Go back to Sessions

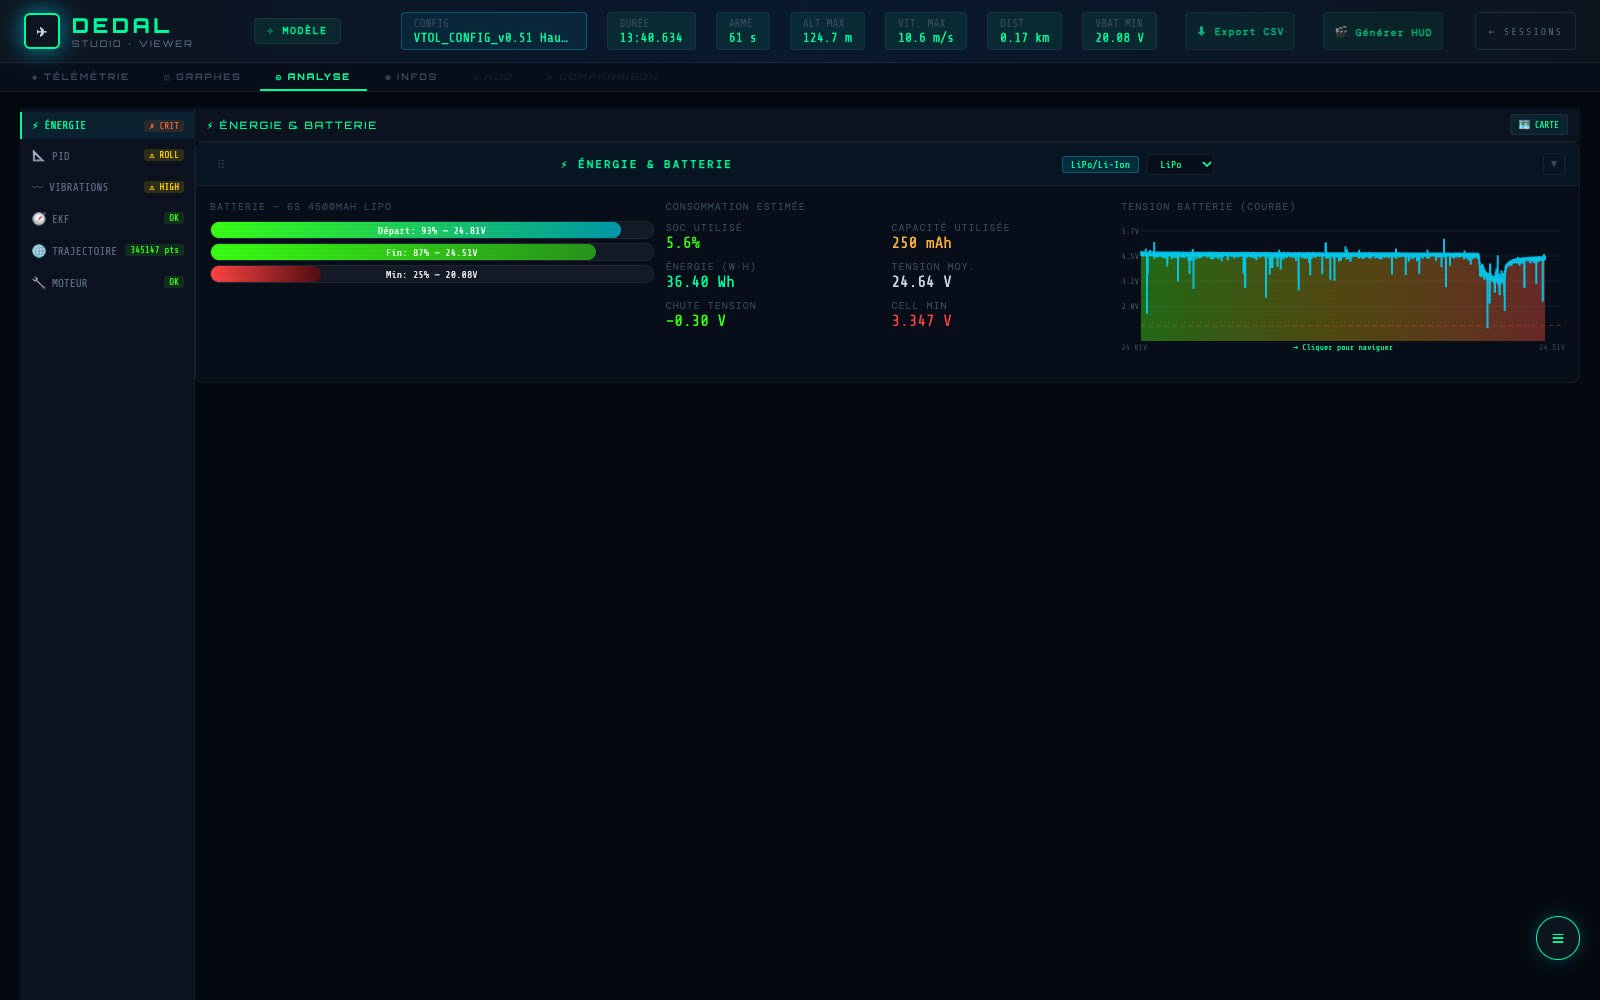(x=1525, y=31)
